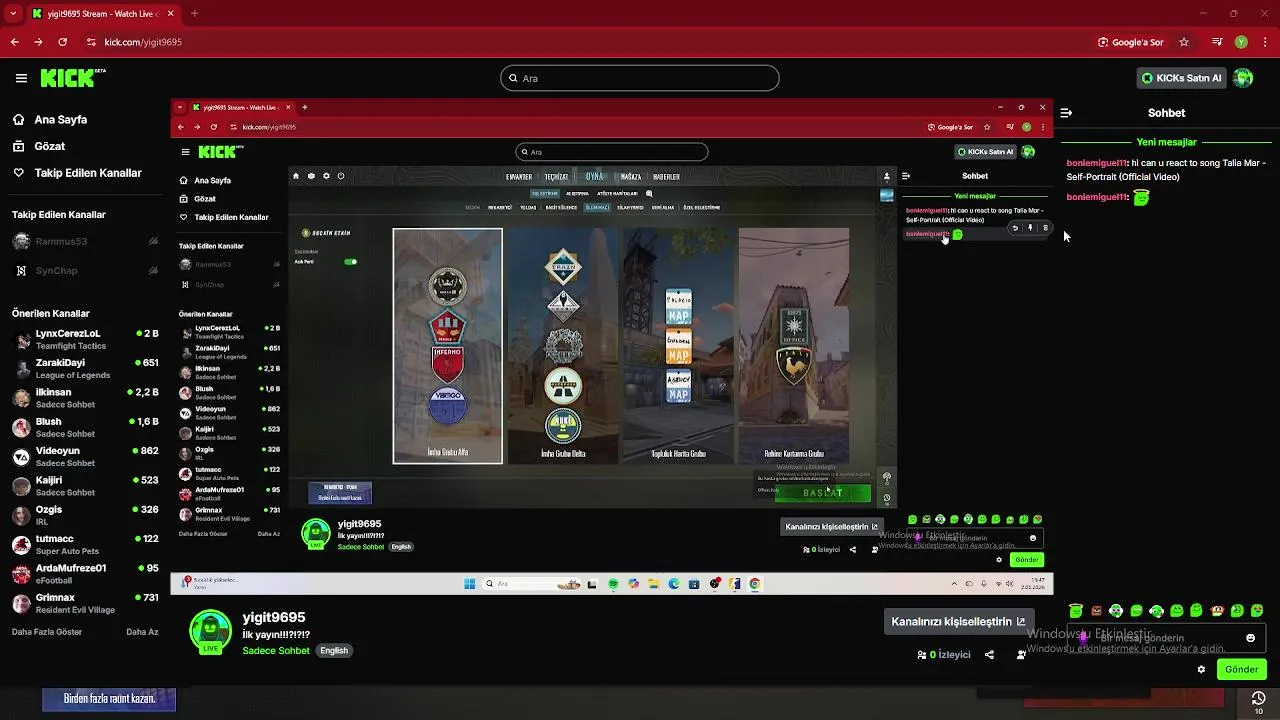Click Google'a Sor button in outer address bar

click(x=1131, y=42)
